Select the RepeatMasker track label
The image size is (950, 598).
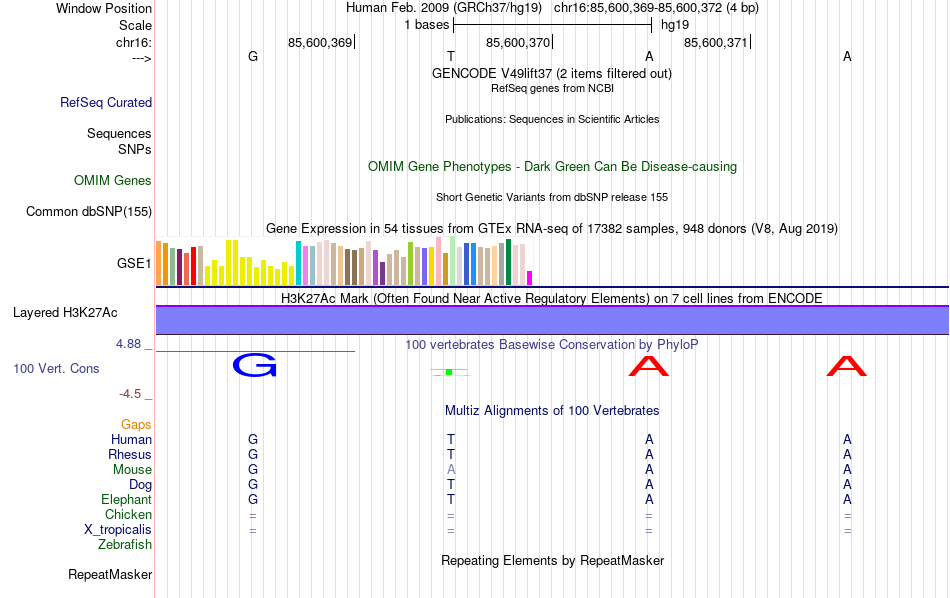point(110,574)
